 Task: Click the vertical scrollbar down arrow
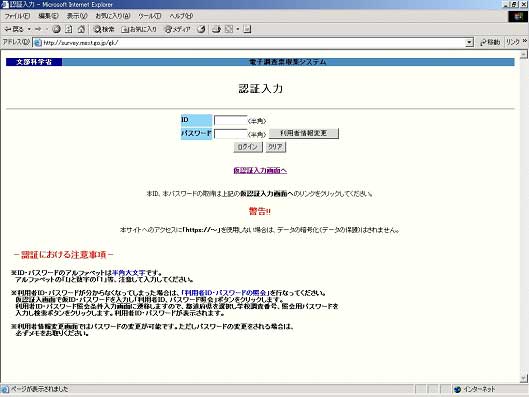(x=524, y=378)
